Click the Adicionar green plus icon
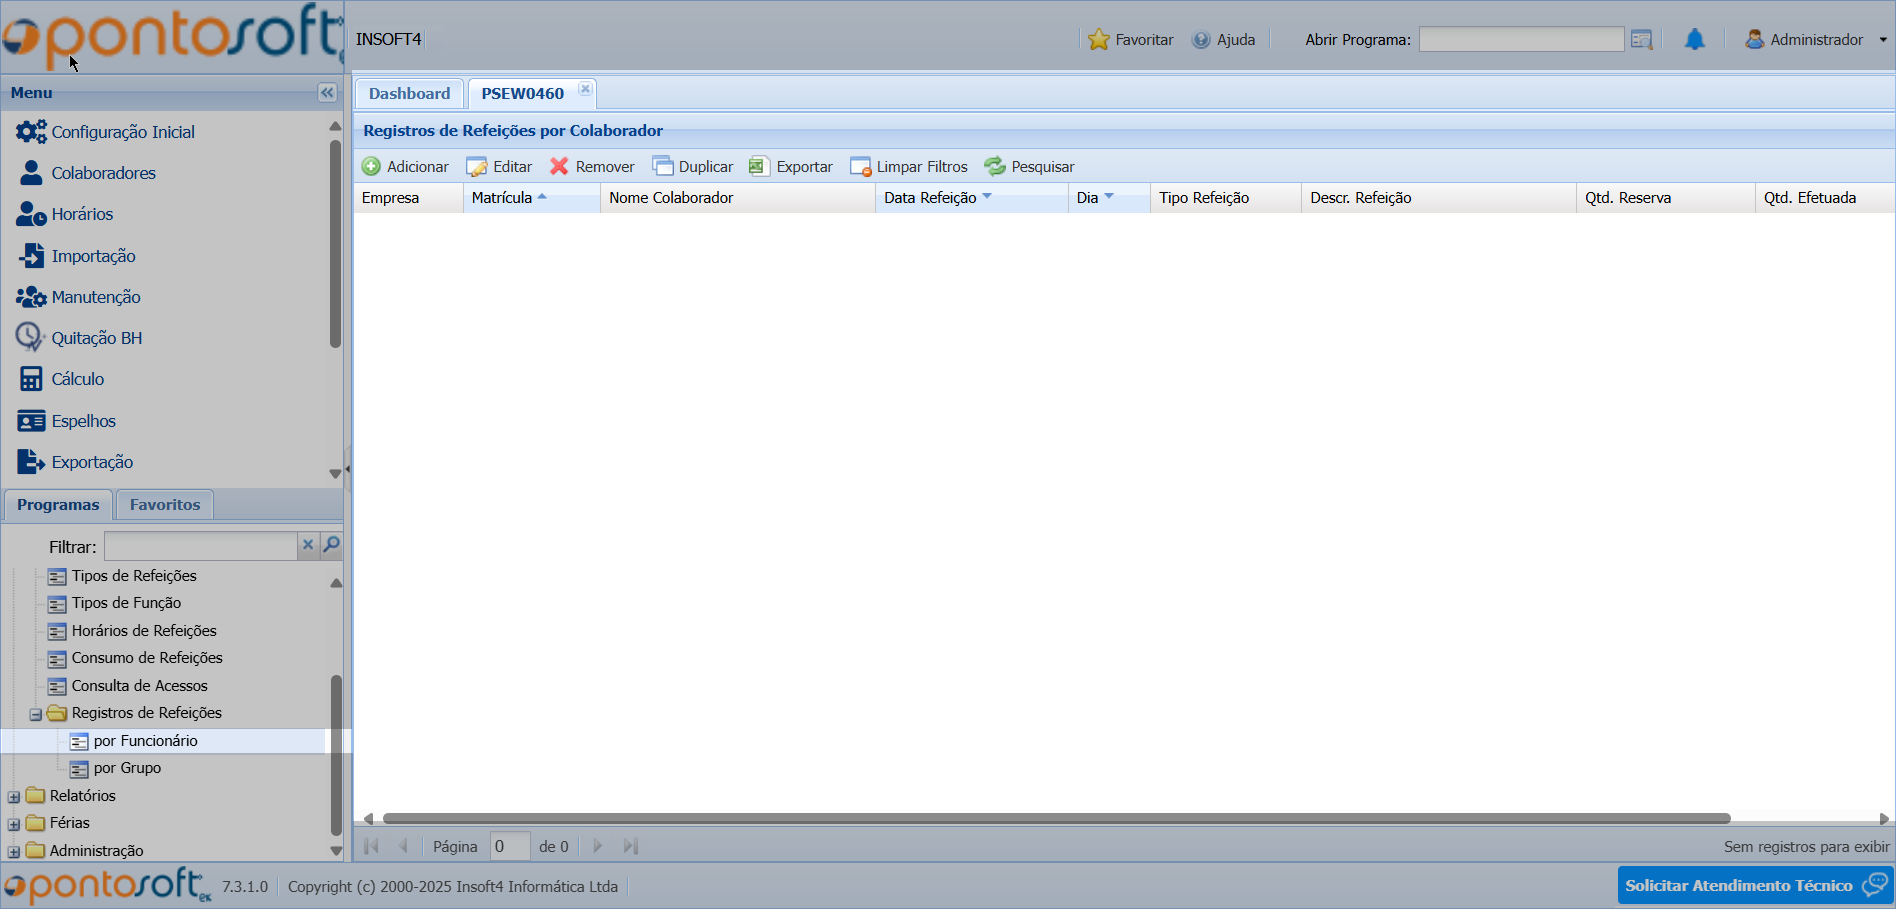Viewport: 1896px width, 909px height. (x=371, y=167)
